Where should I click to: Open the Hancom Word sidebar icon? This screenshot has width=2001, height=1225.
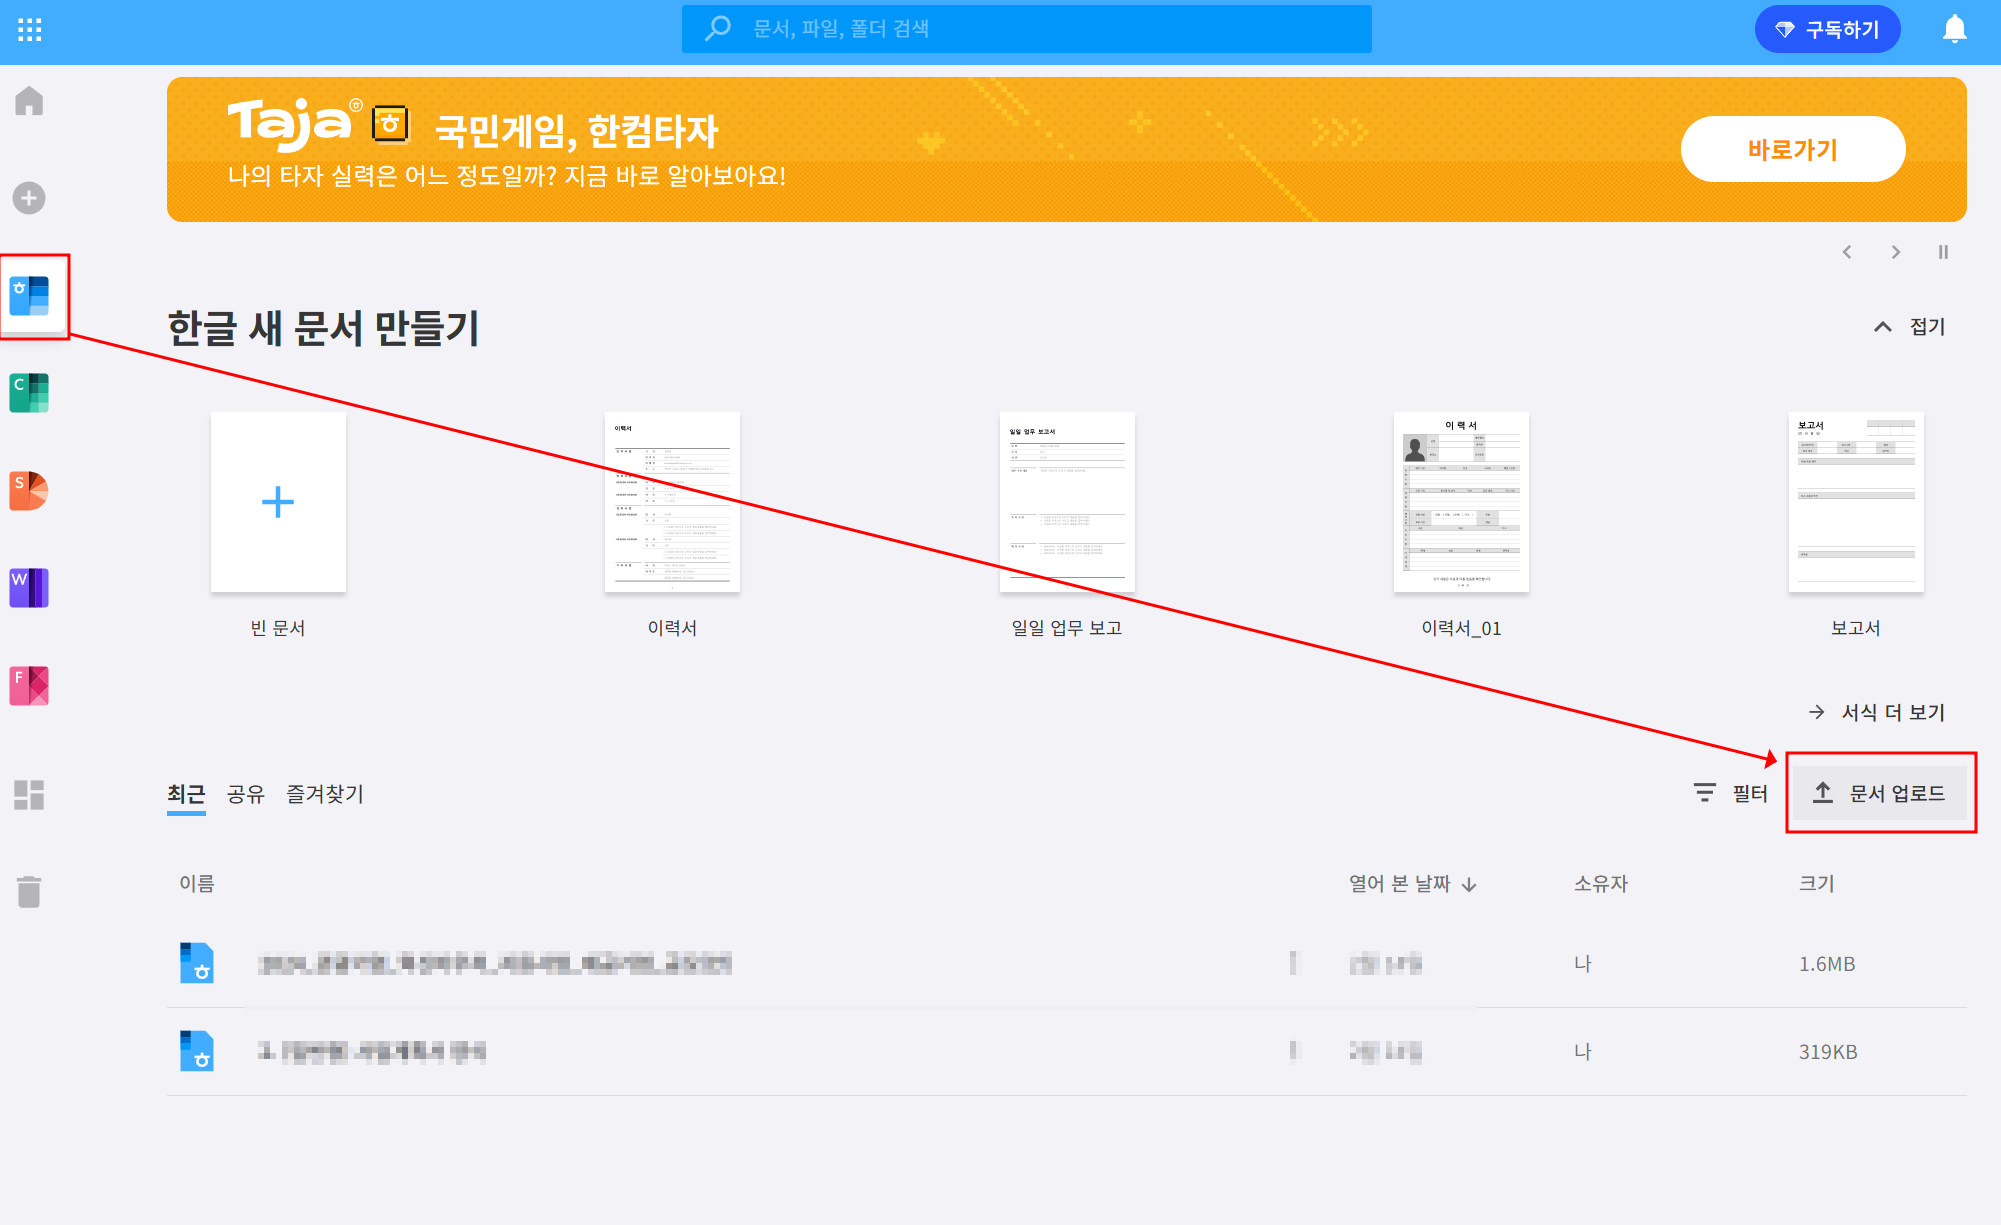(x=29, y=588)
